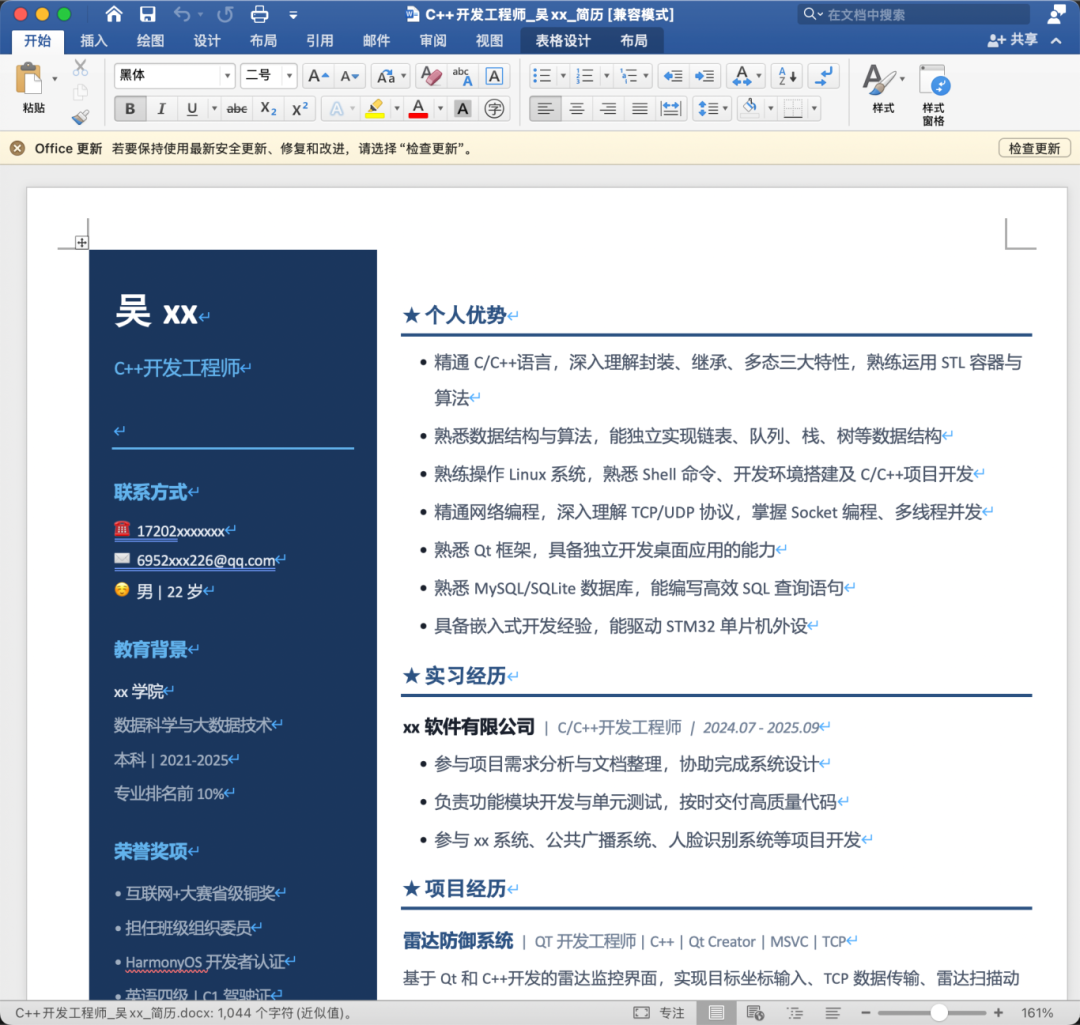Click the Save icon in title bar
Screen dimensions: 1080x1025
click(147, 14)
